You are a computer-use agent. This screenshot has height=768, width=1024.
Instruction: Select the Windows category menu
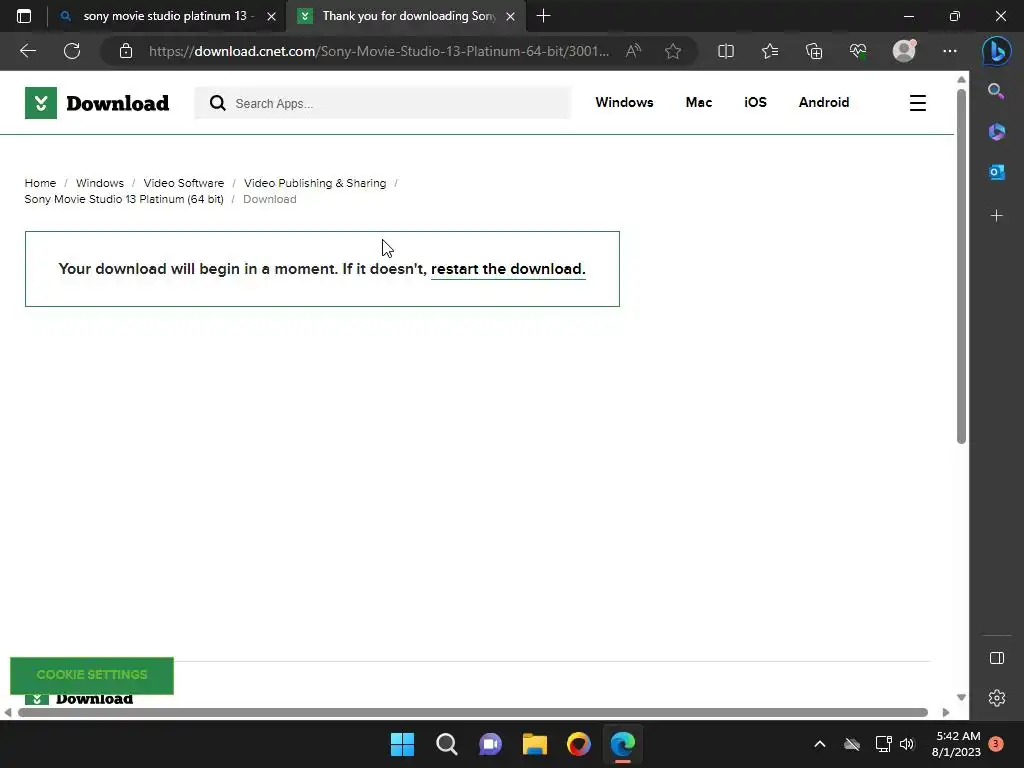coord(624,103)
